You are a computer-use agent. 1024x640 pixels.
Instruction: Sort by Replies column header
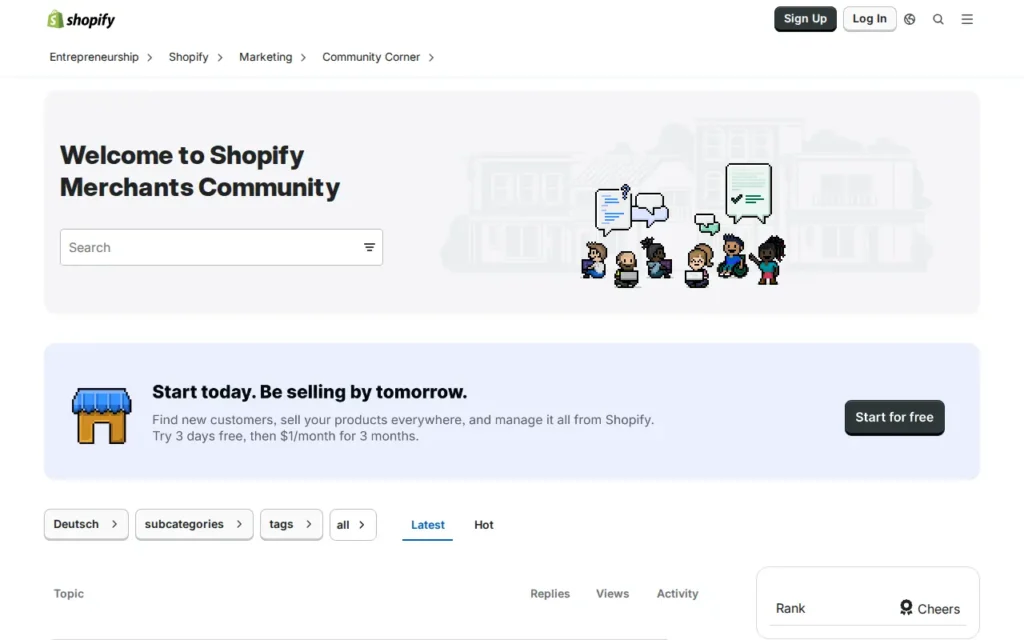(x=550, y=594)
